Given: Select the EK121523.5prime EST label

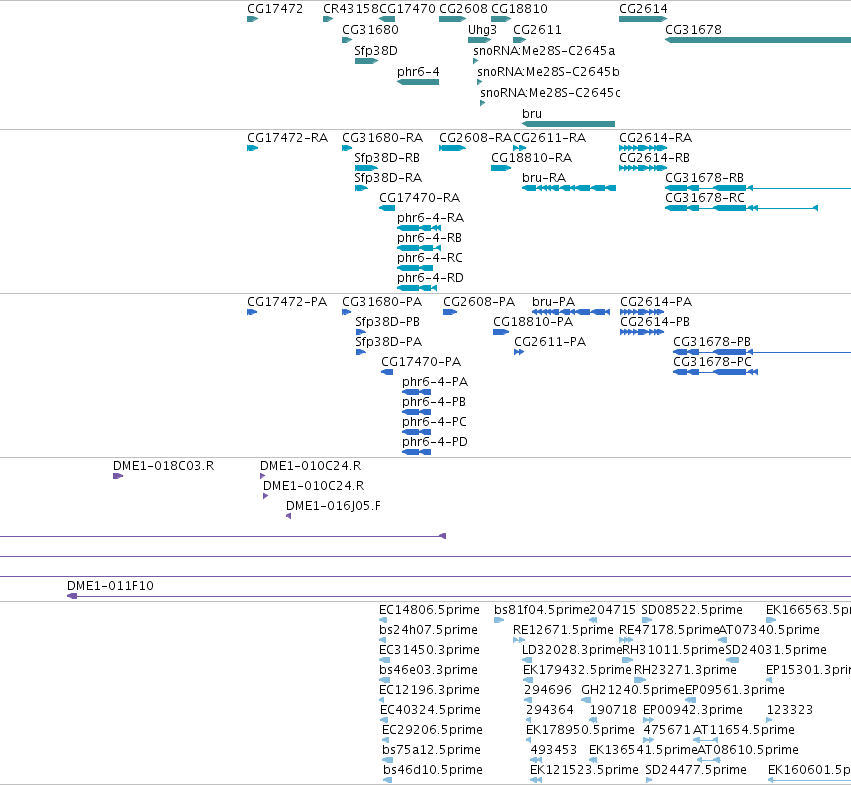Looking at the screenshot, I should [584, 770].
